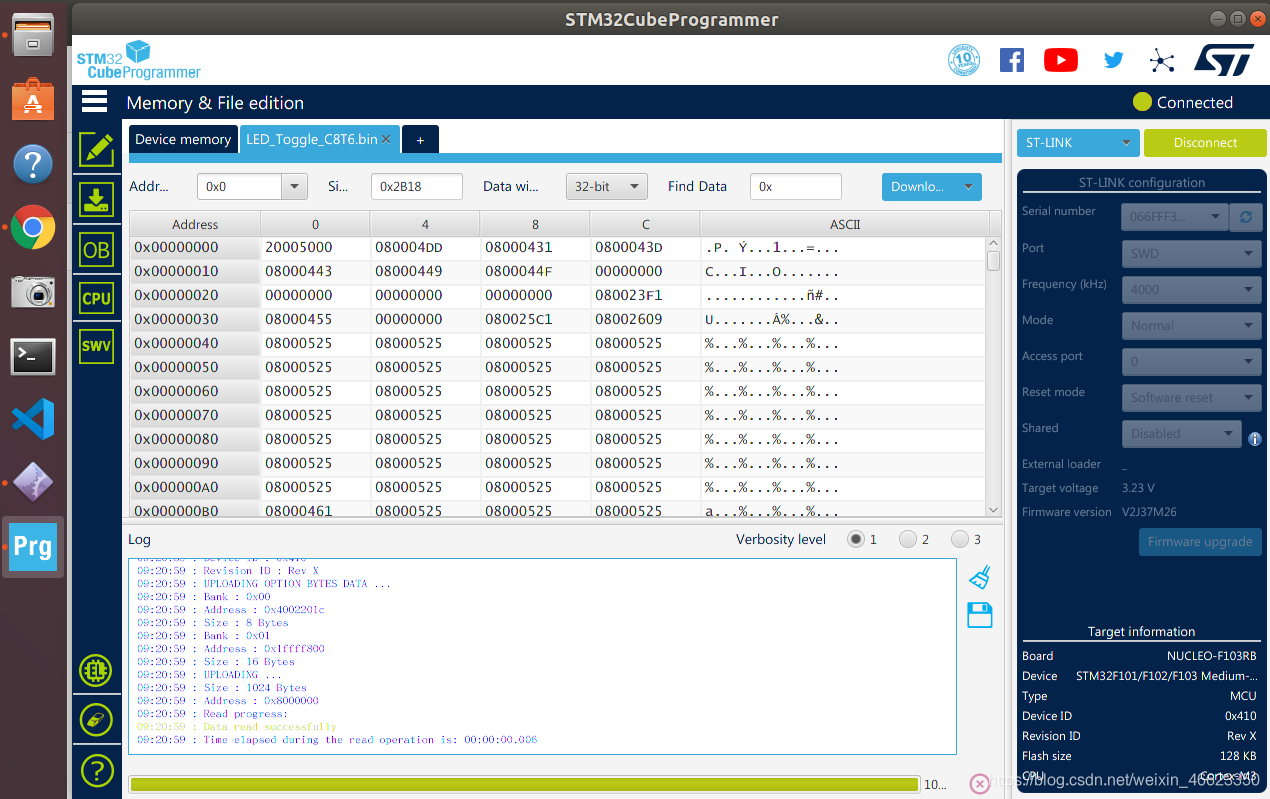The image size is (1270, 799).
Task: Click the Connected status indicator
Action: pyautogui.click(x=1183, y=102)
